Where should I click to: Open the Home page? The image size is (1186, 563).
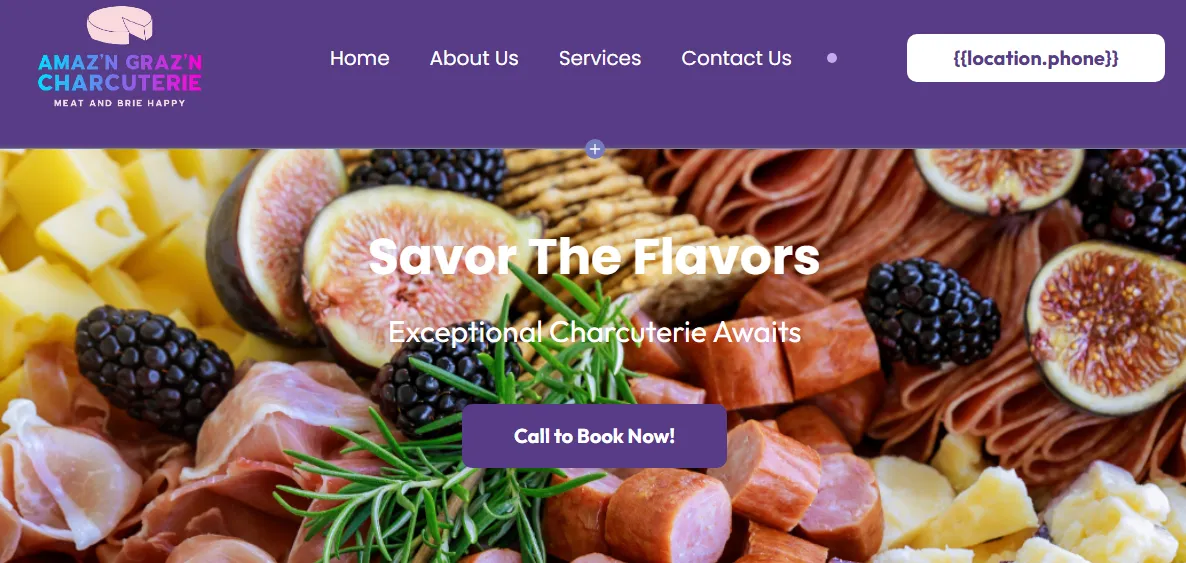pos(359,58)
